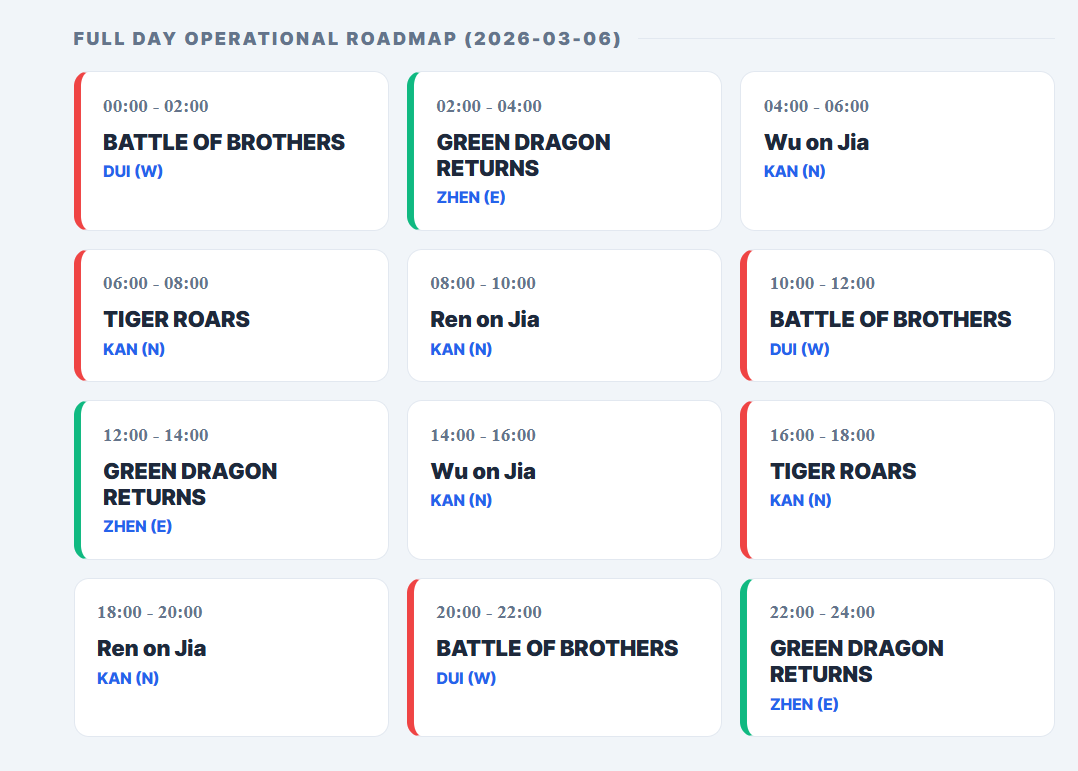The image size is (1078, 771).
Task: Open the 06:00 - 08:00 Tiger Roars card
Action: point(231,315)
